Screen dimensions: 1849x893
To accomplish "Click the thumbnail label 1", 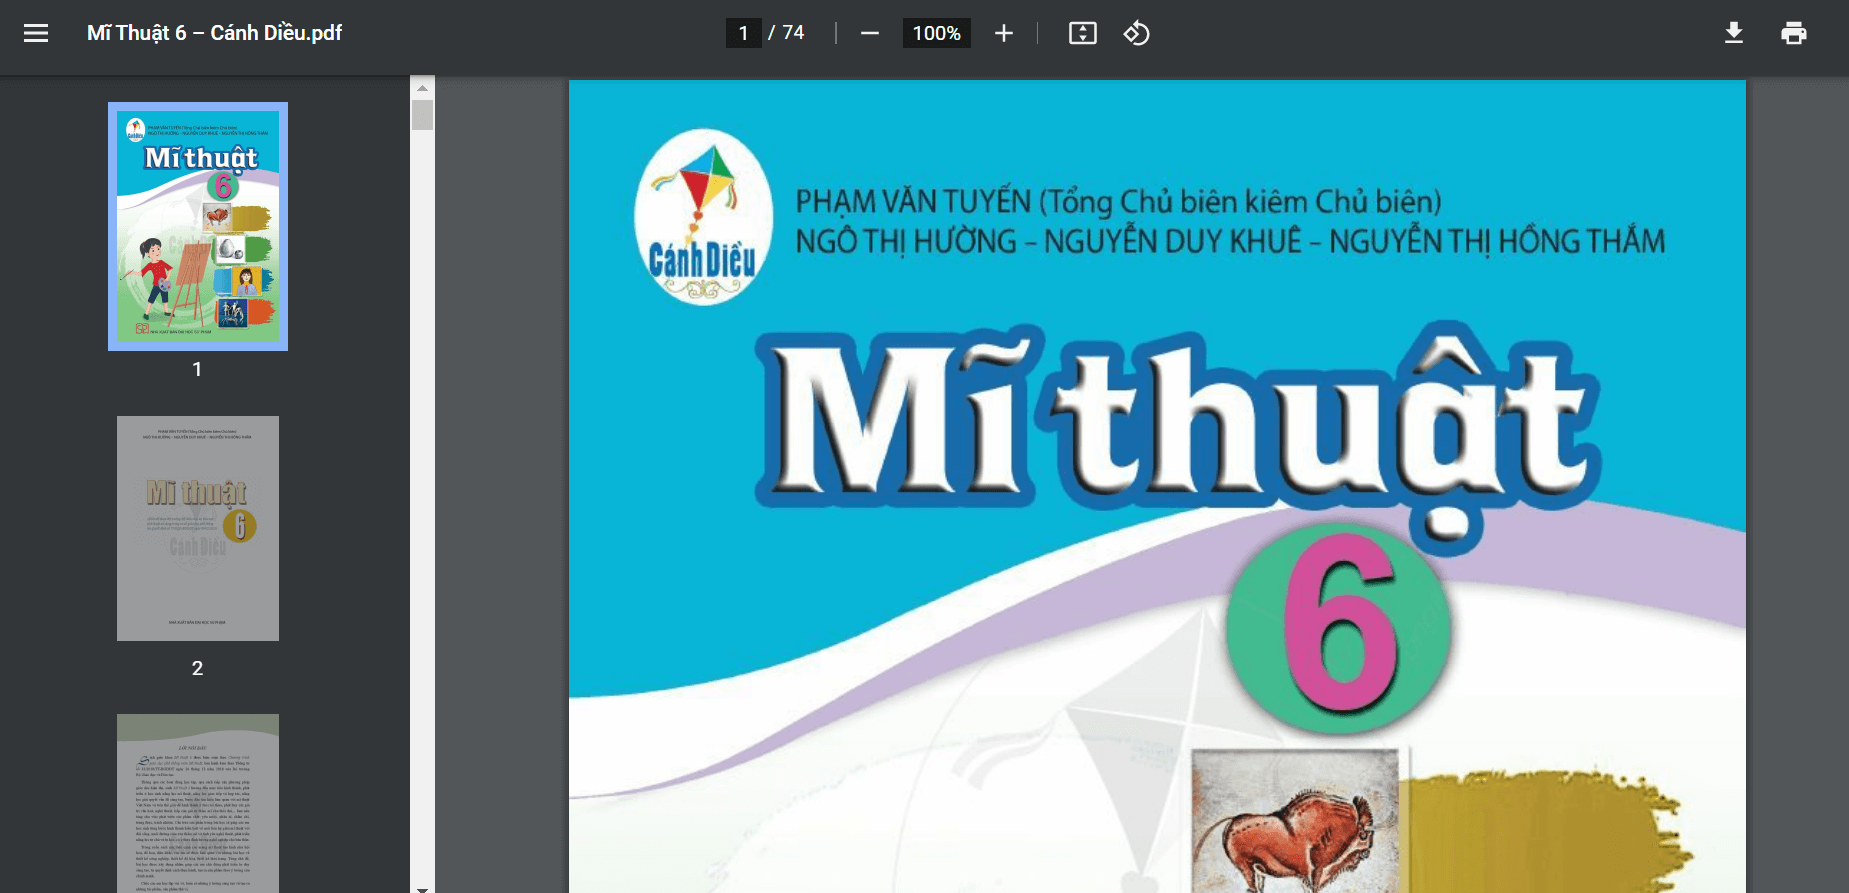I will [x=197, y=369].
